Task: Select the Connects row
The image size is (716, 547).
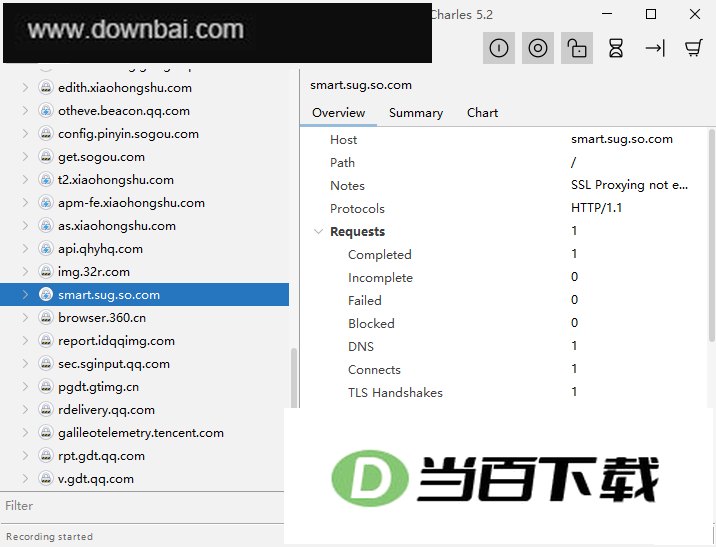Action: (505, 369)
